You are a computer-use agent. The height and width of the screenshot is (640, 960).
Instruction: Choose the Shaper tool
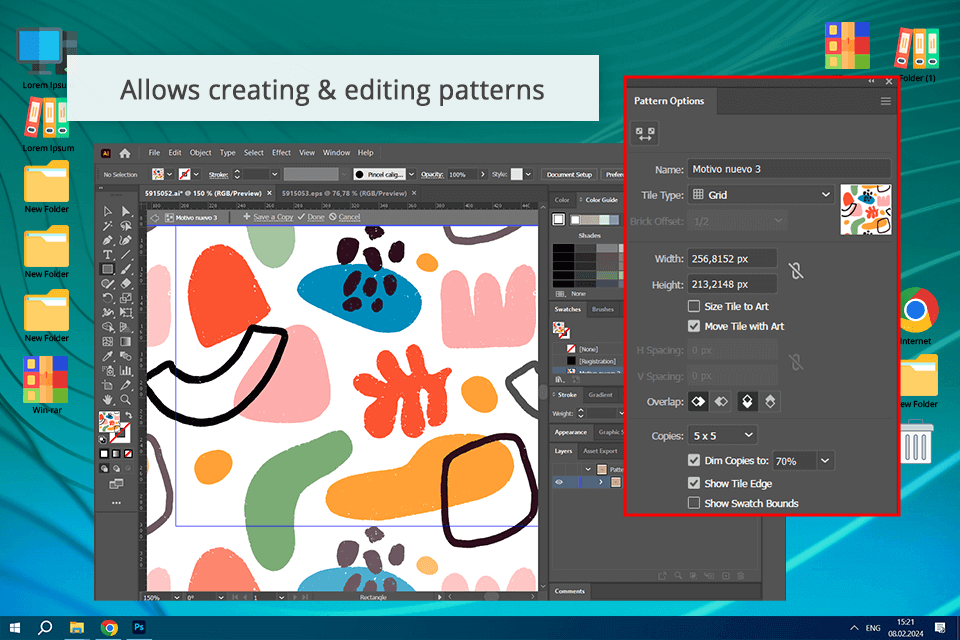108,284
